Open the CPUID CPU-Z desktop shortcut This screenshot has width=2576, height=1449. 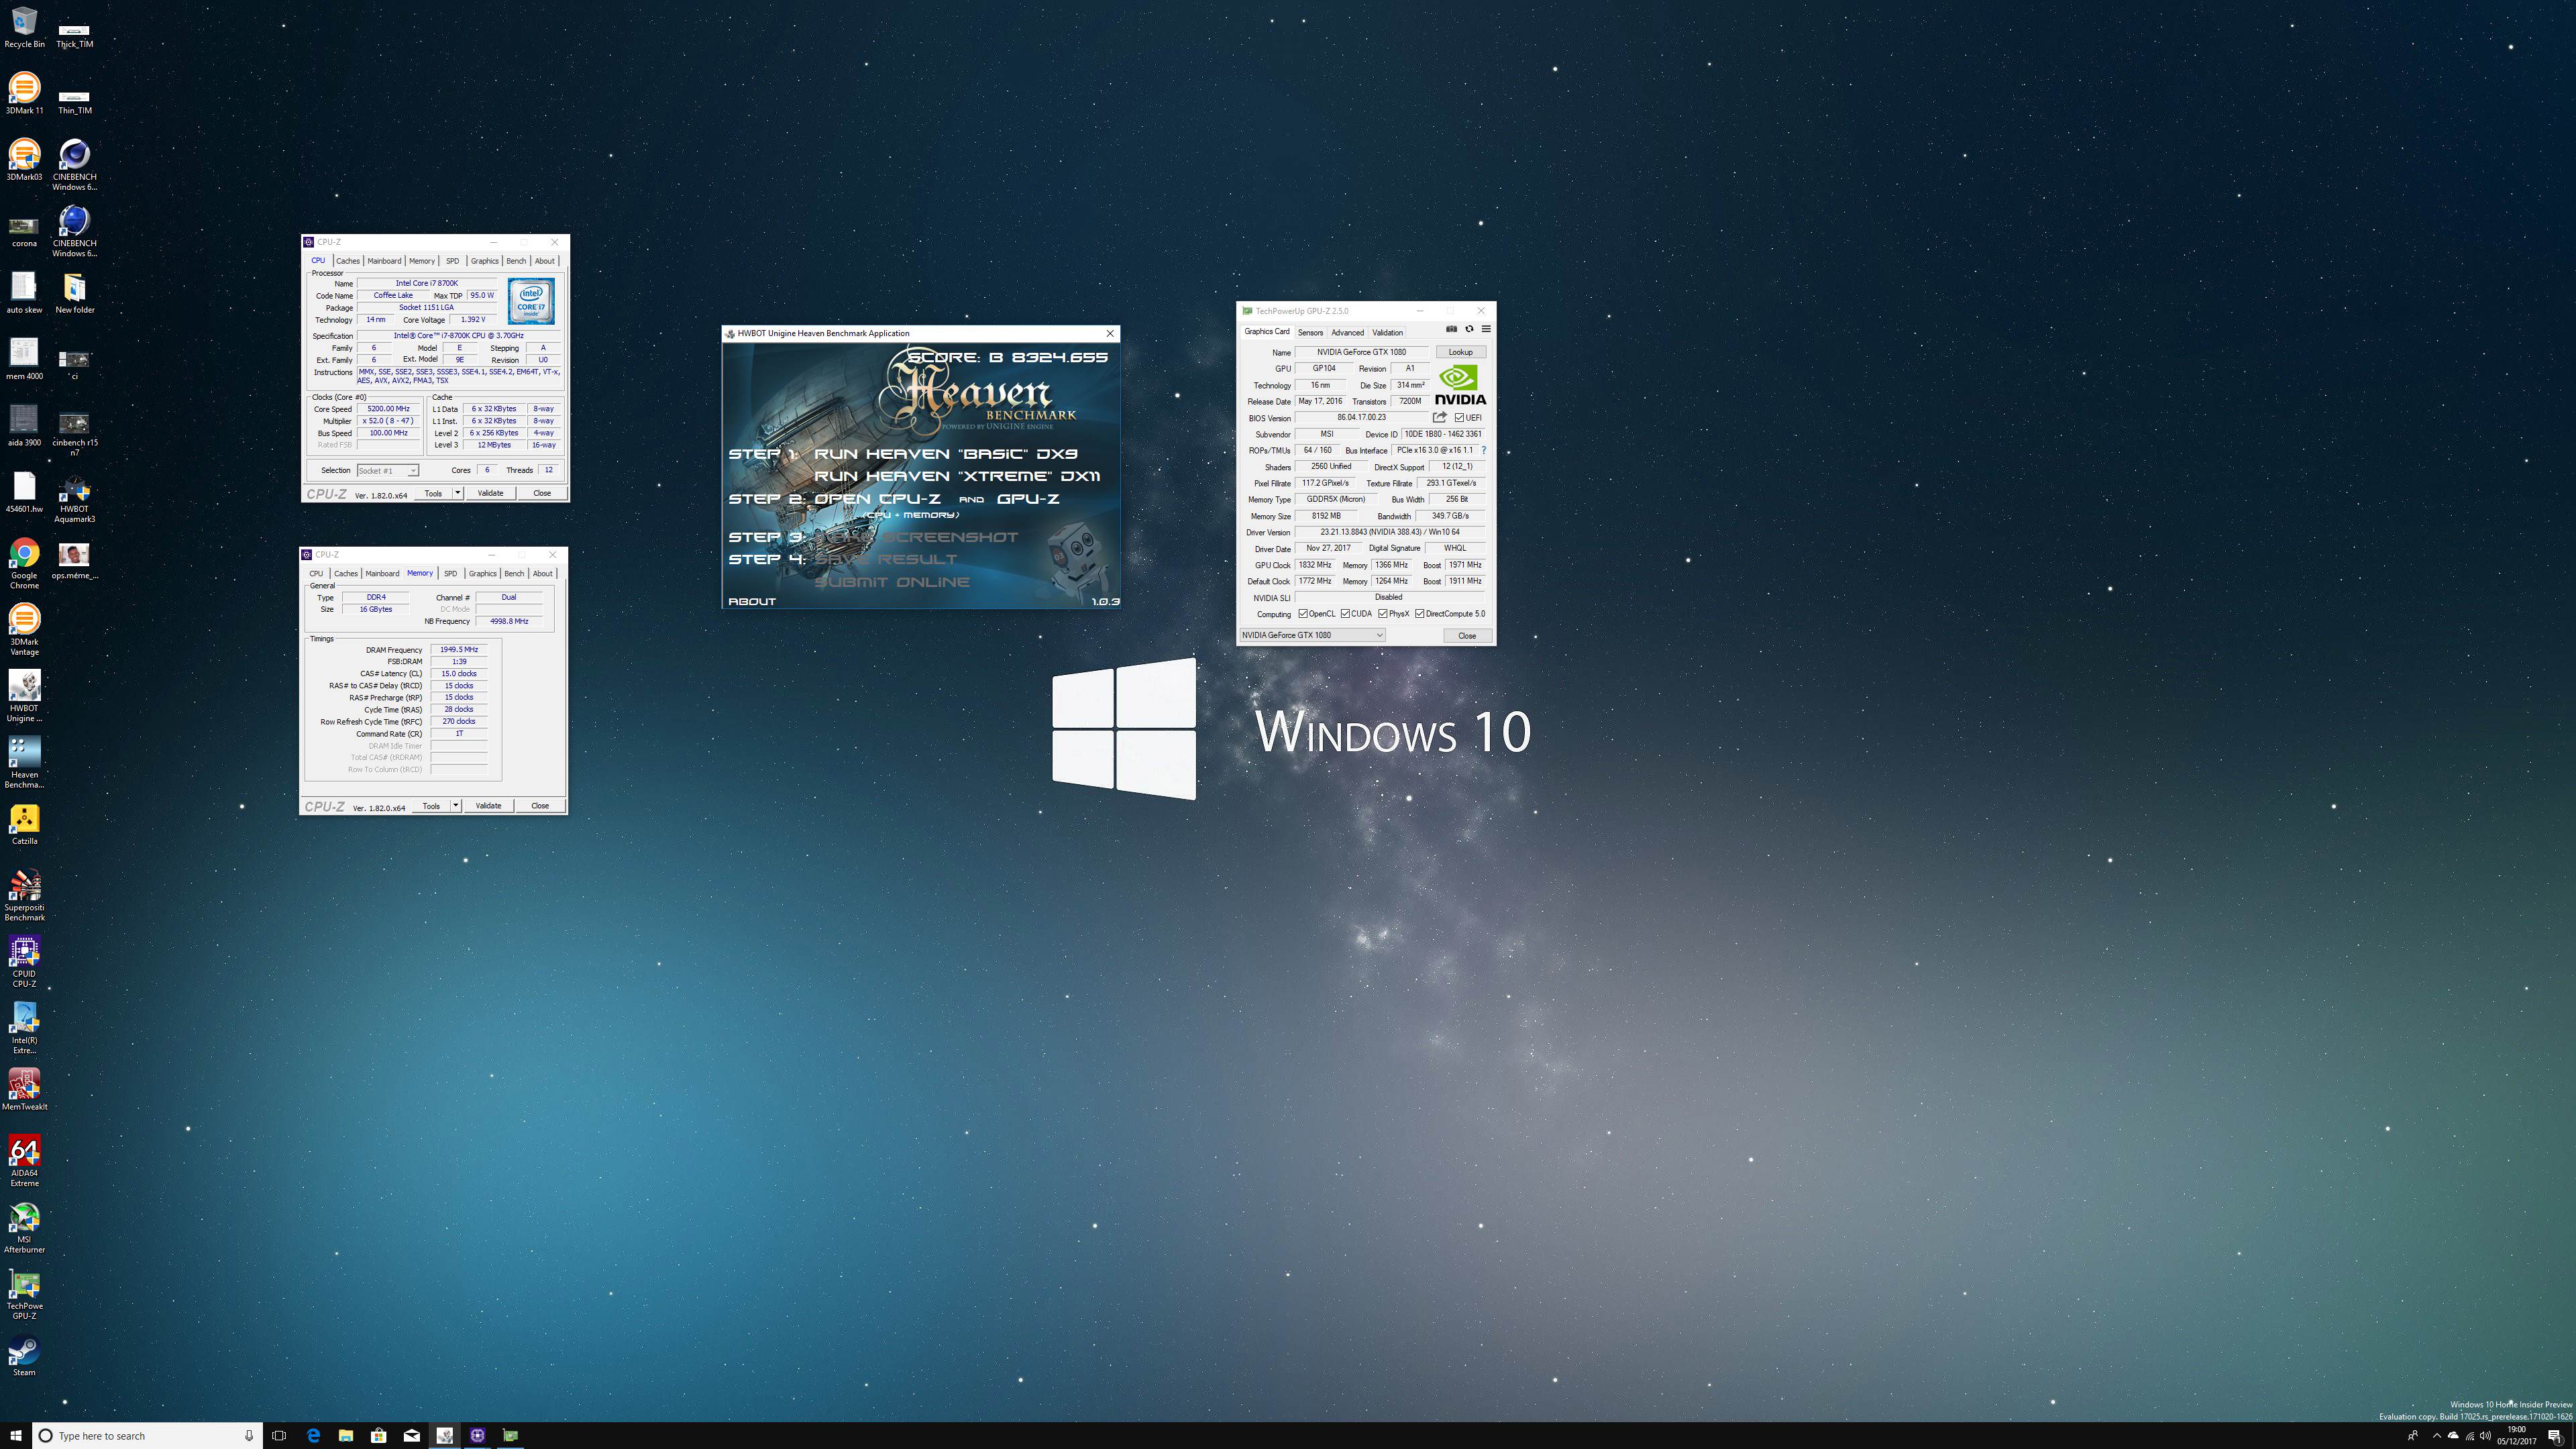(24, 962)
